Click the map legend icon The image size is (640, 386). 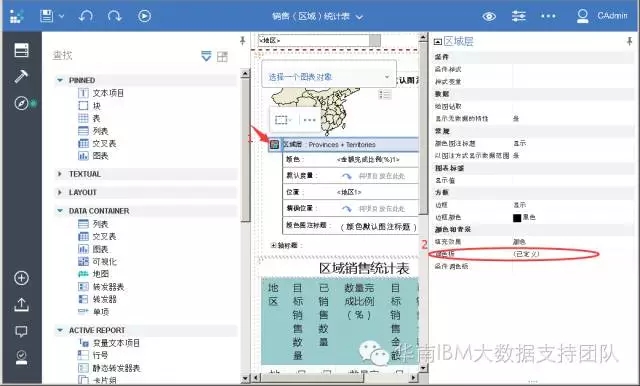384,95
